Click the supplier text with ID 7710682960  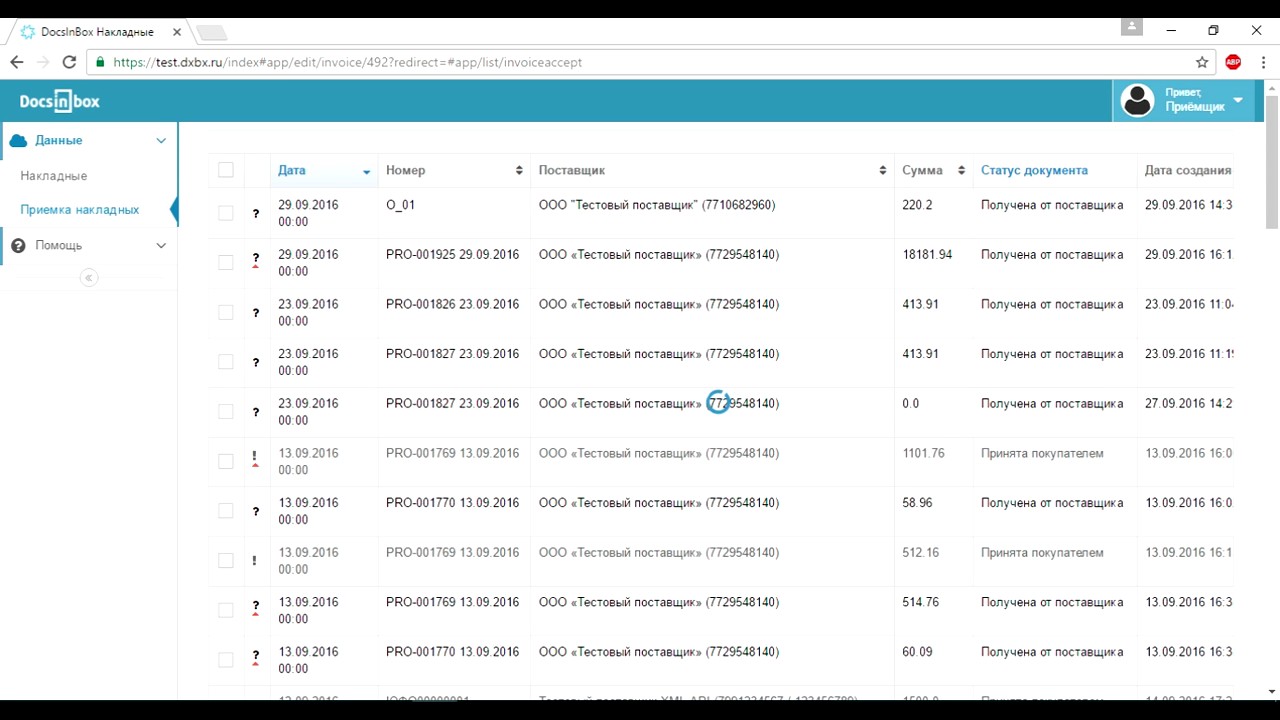657,205
